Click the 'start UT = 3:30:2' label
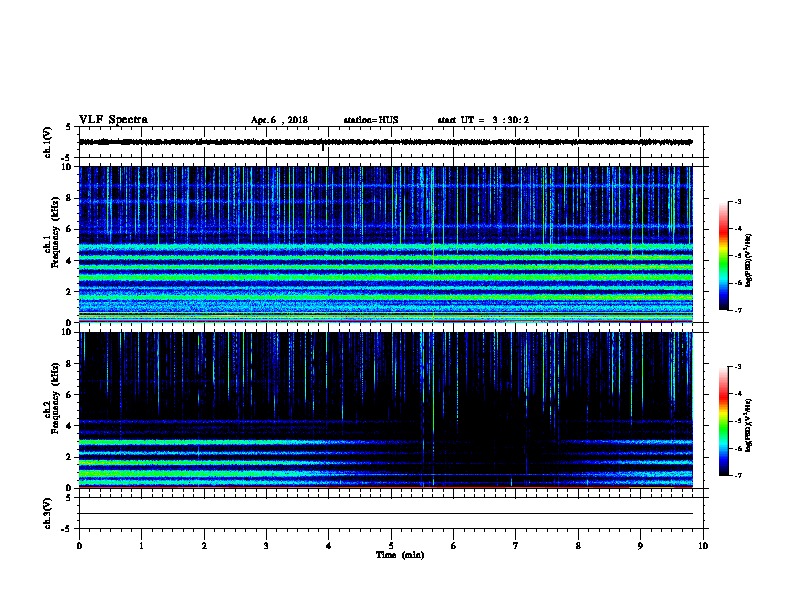The width and height of the screenshot is (792, 612). point(483,120)
